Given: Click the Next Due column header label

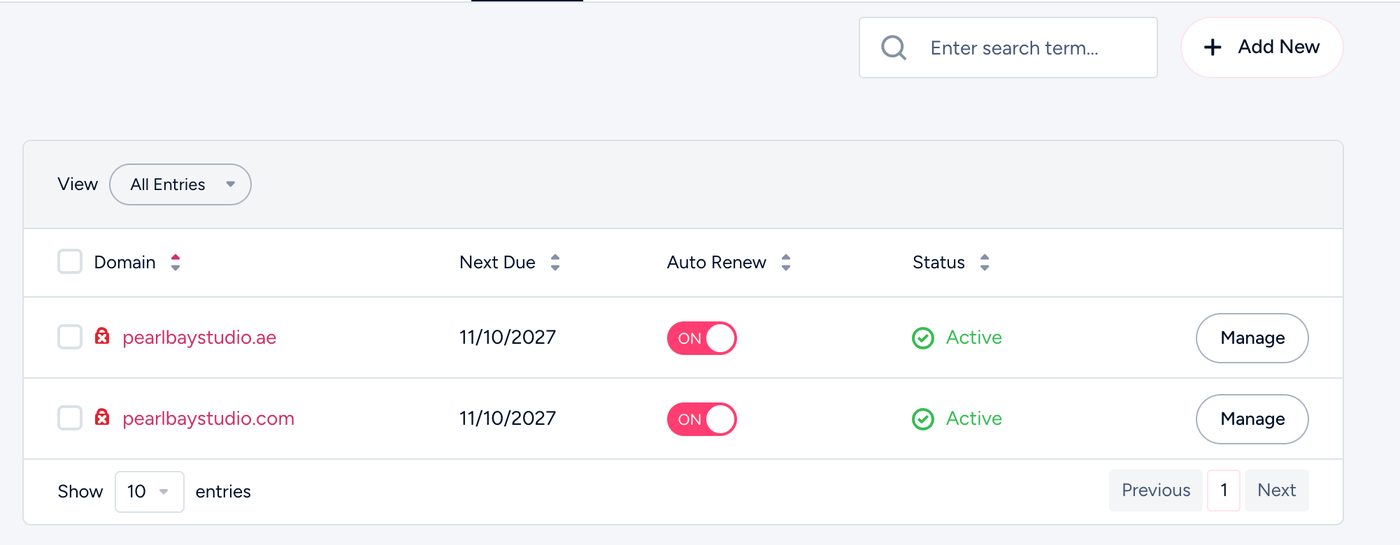Looking at the screenshot, I should tap(497, 262).
